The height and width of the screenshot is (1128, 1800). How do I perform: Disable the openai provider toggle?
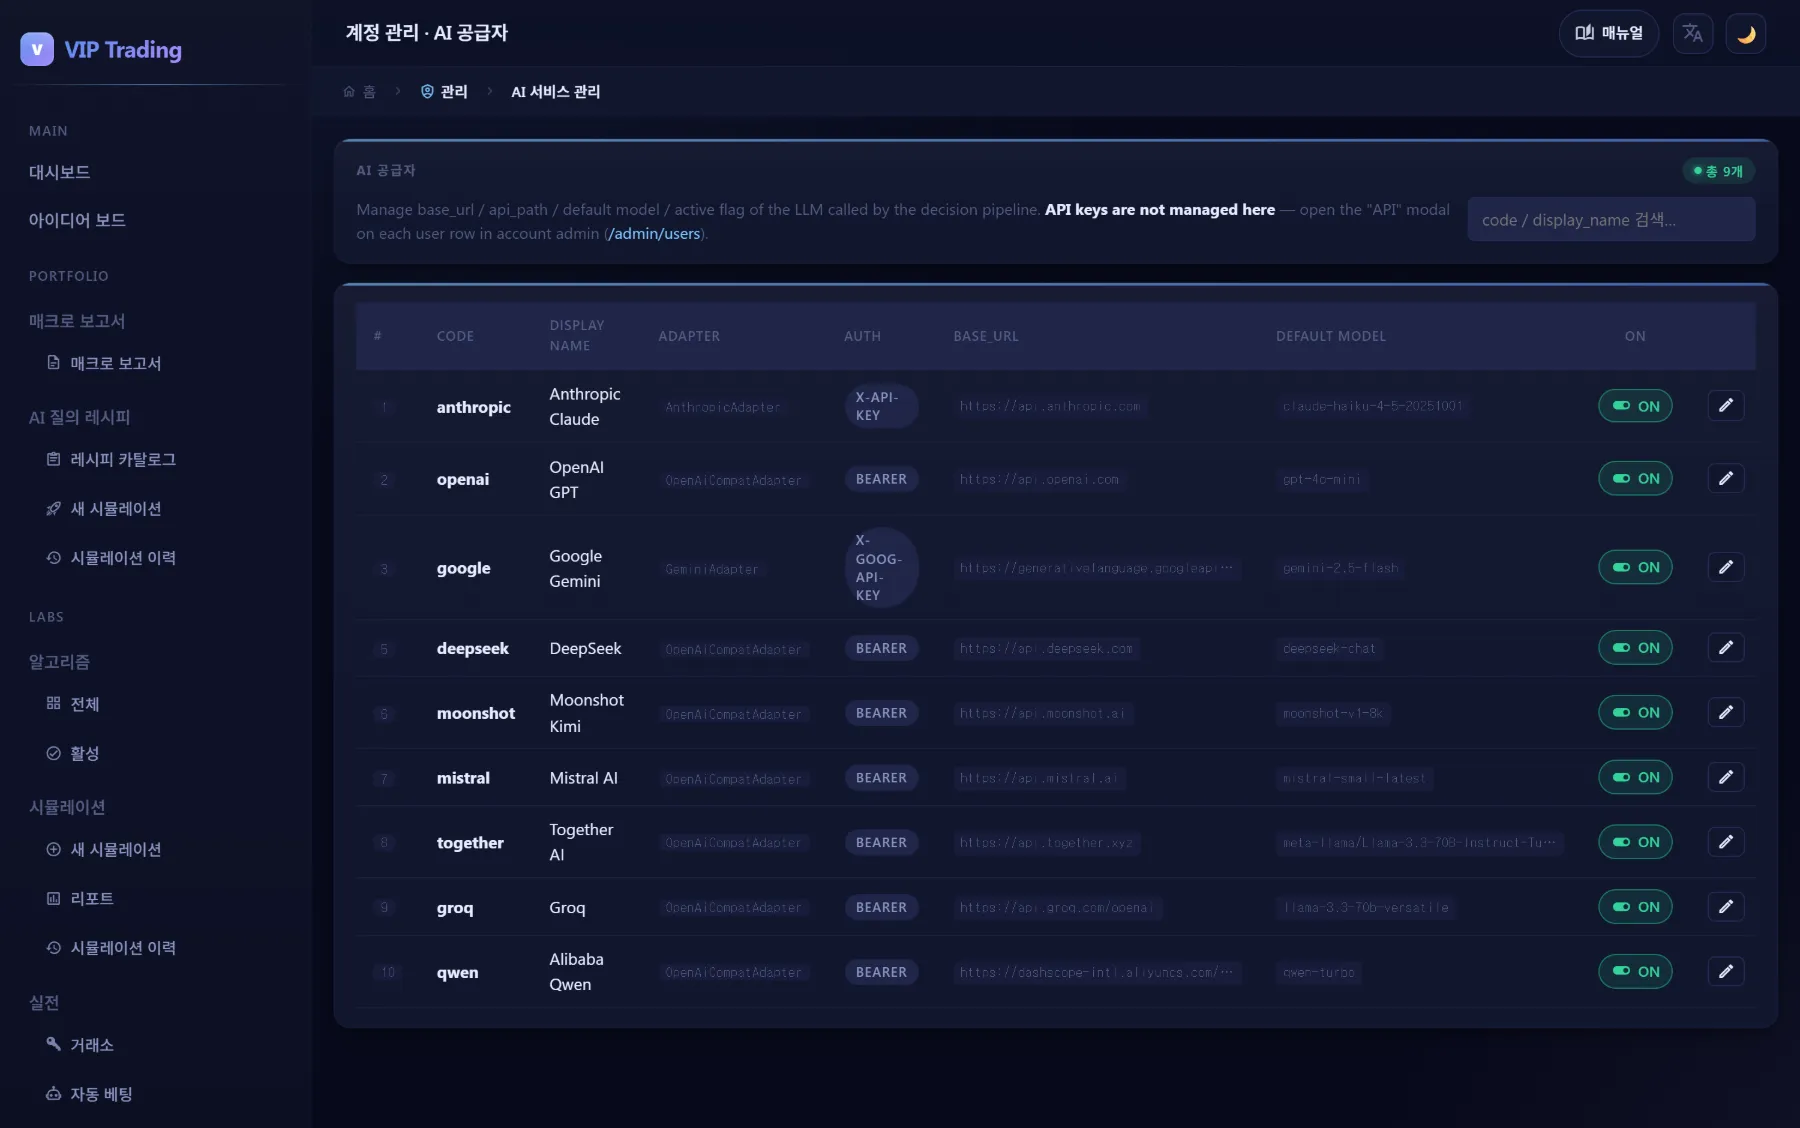[x=1635, y=479]
